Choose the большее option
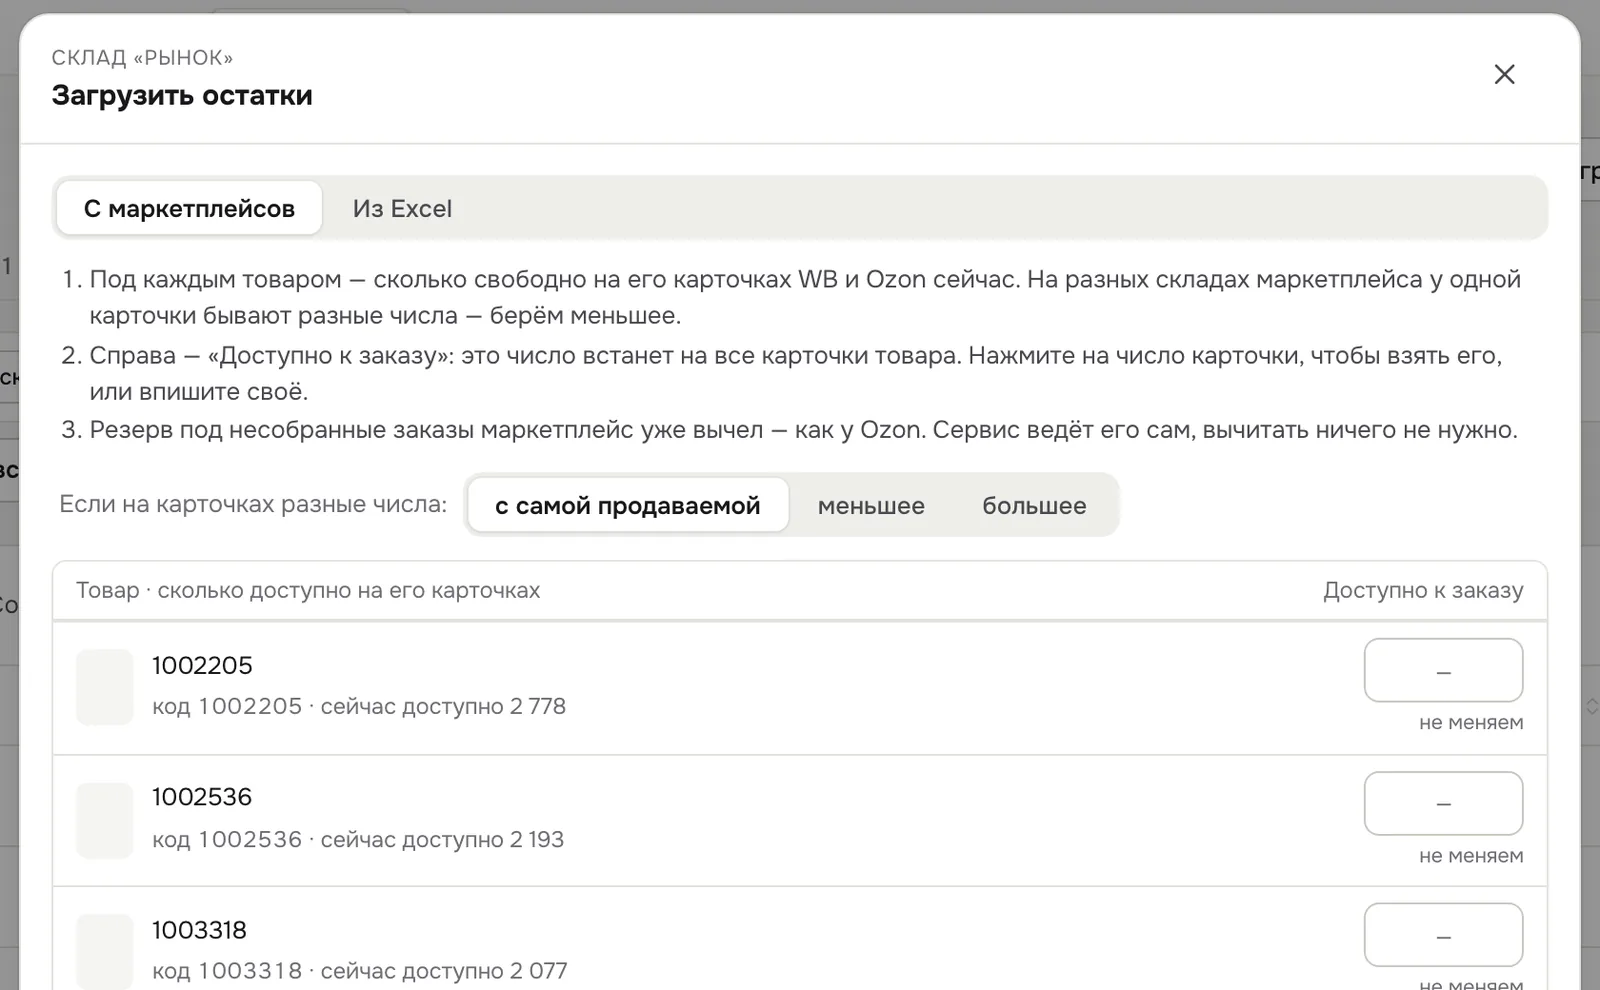This screenshot has height=990, width=1600. pos(1034,505)
